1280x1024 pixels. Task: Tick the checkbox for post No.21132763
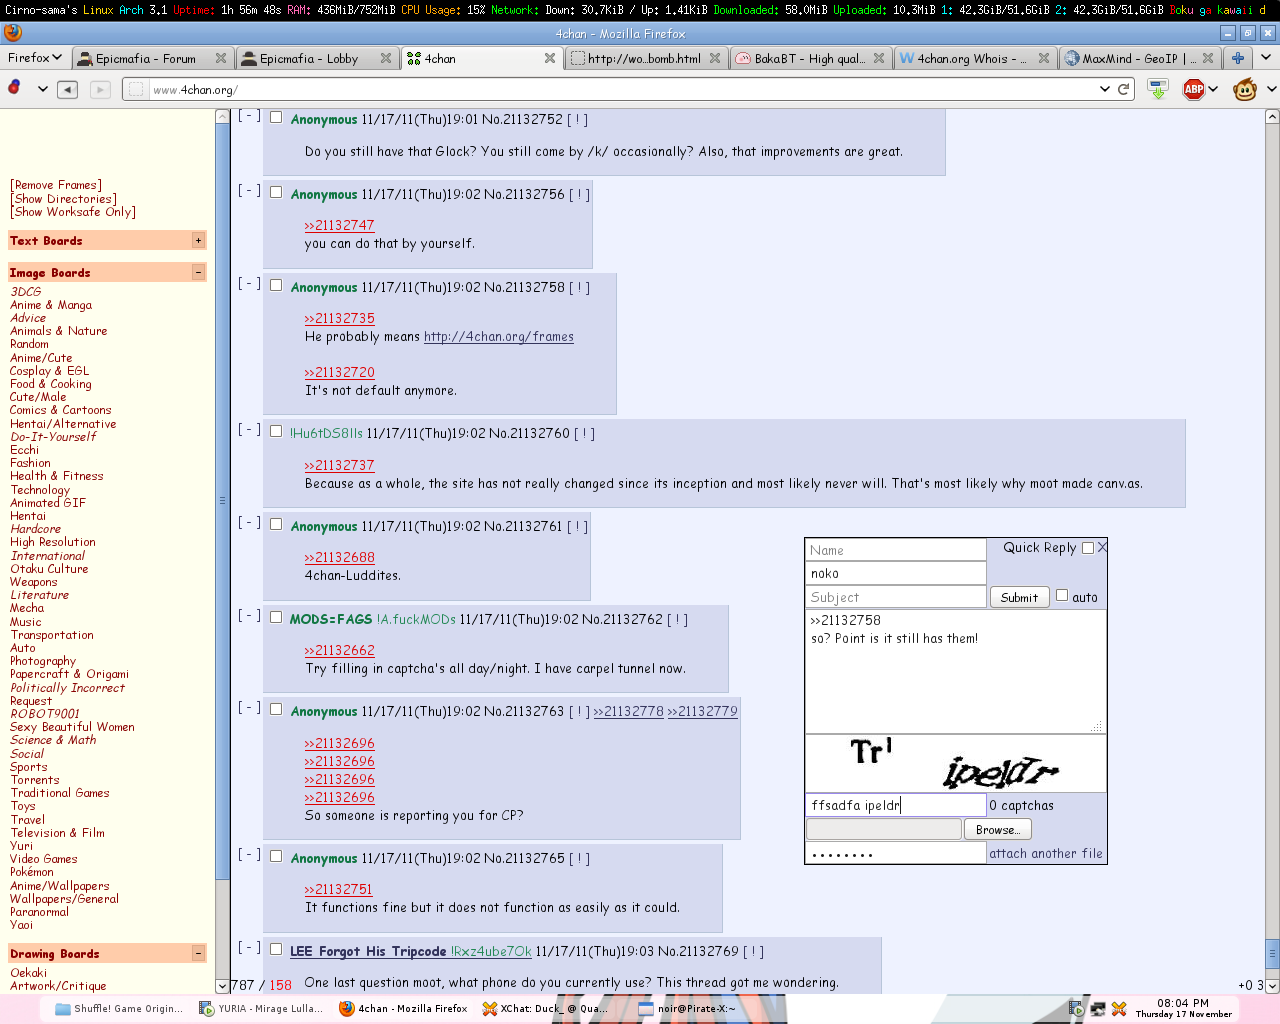pyautogui.click(x=276, y=709)
